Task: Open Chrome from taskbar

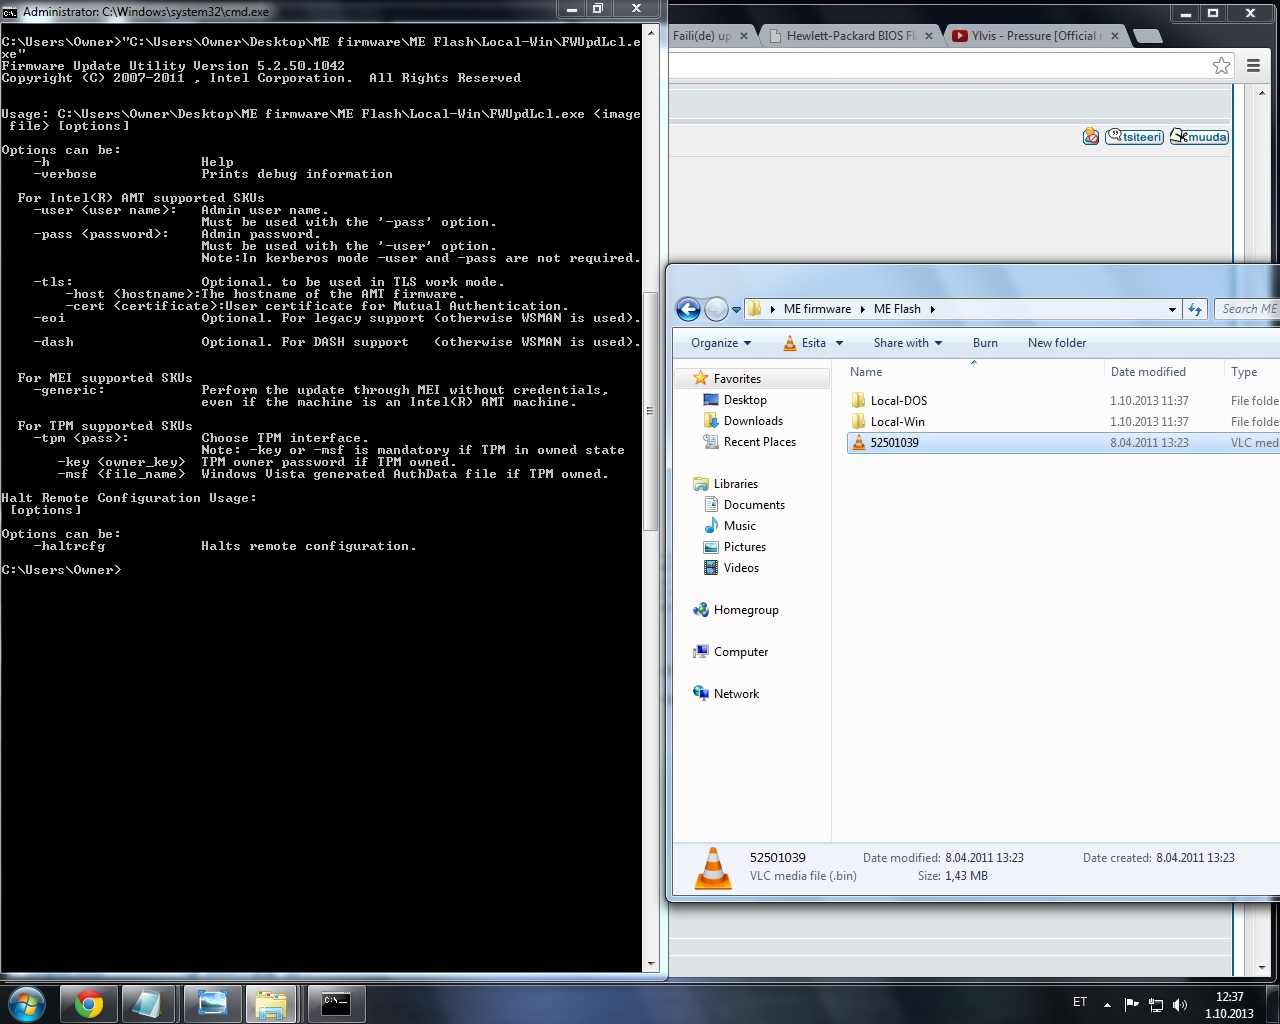Action: (x=88, y=1004)
